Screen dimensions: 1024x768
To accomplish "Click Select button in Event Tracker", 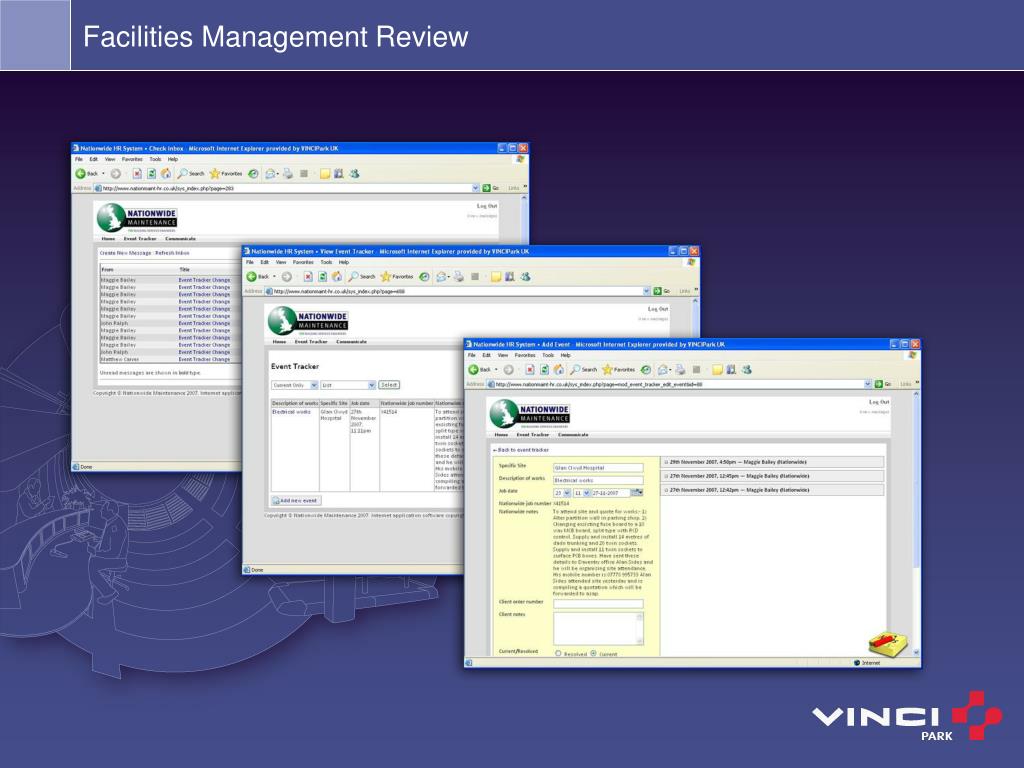I will point(389,385).
